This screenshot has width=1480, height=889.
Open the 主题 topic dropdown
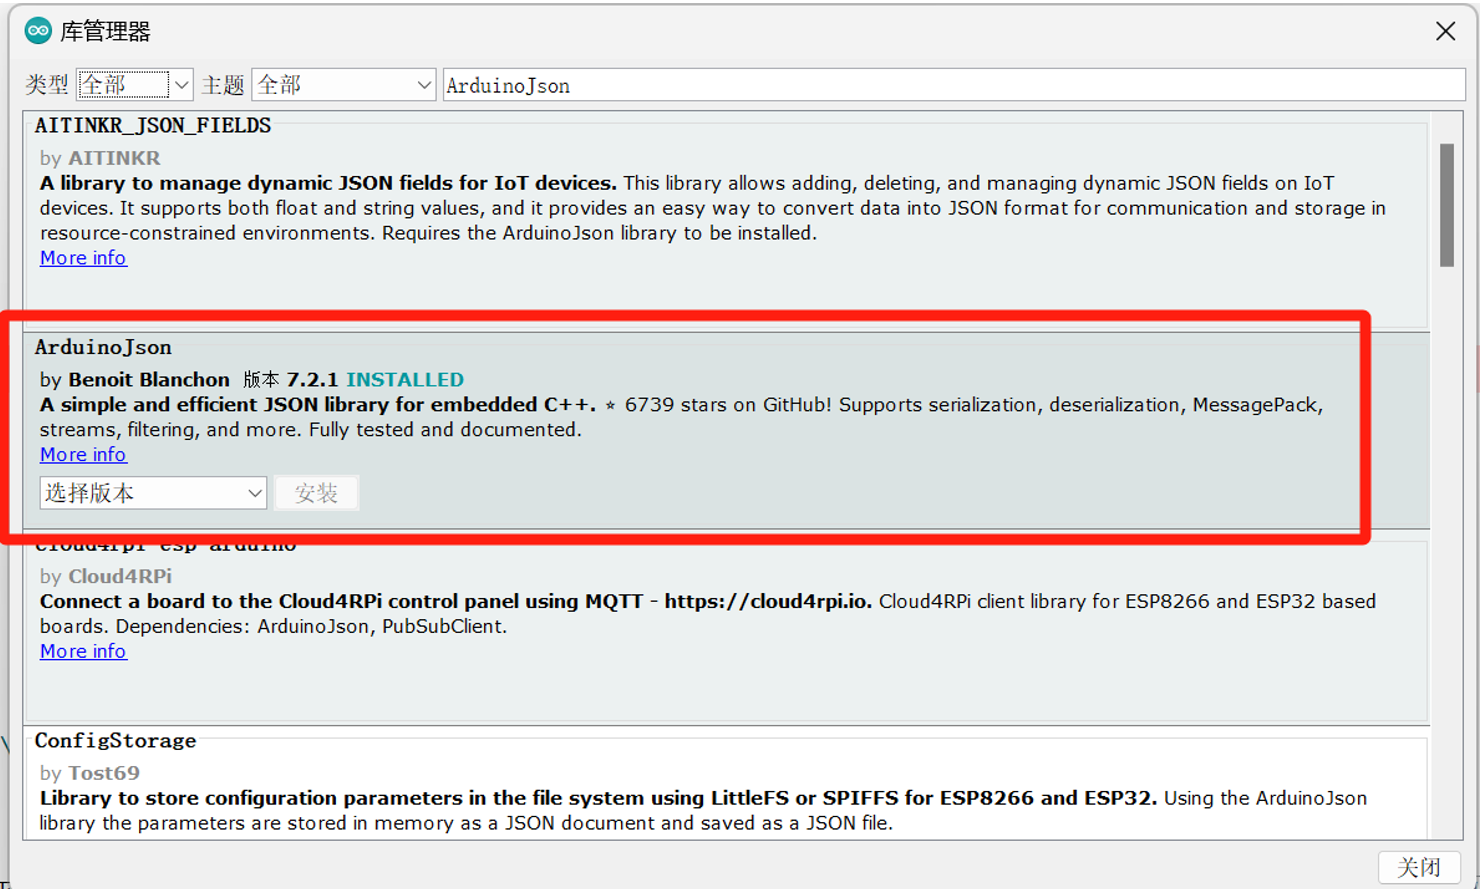click(343, 85)
